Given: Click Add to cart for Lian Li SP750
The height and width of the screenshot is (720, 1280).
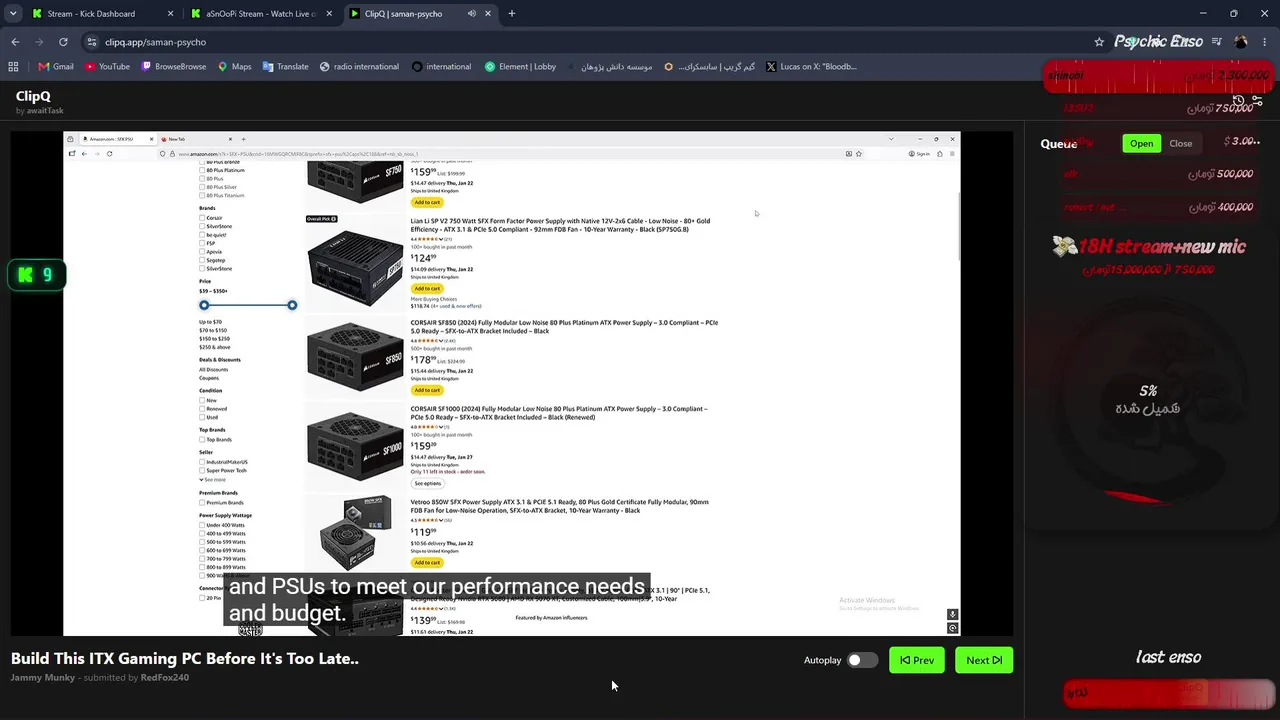Looking at the screenshot, I should tap(427, 288).
